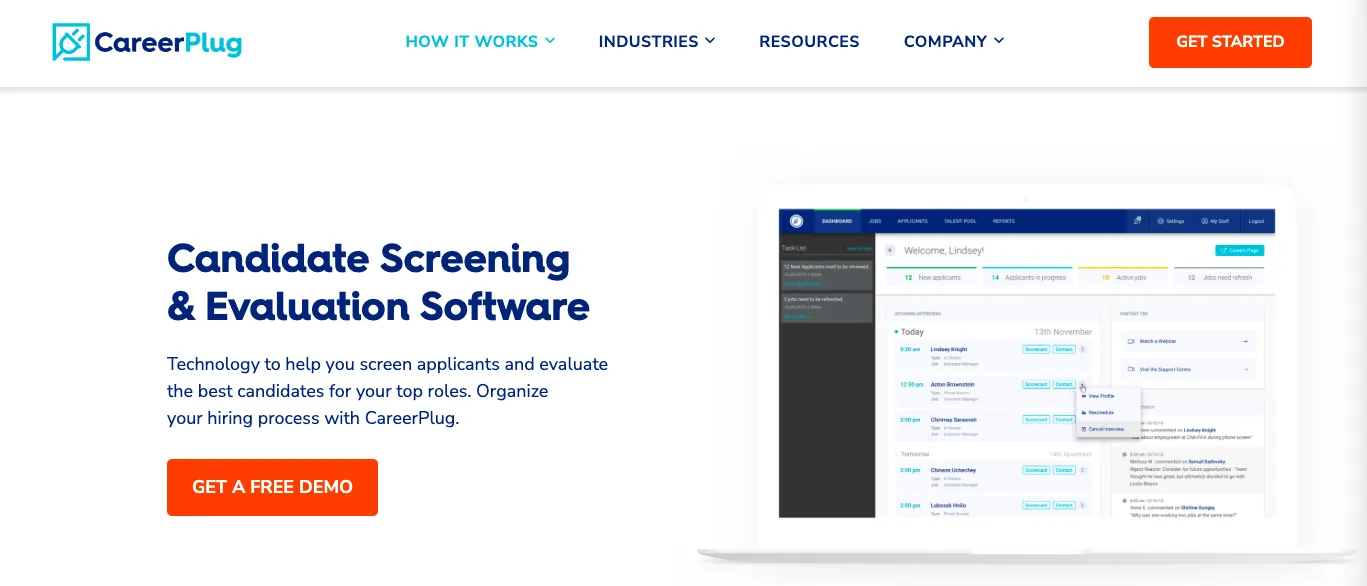Click the Visit the Support Centre link
Image resolution: width=1367 pixels, height=586 pixels.
click(x=1187, y=369)
